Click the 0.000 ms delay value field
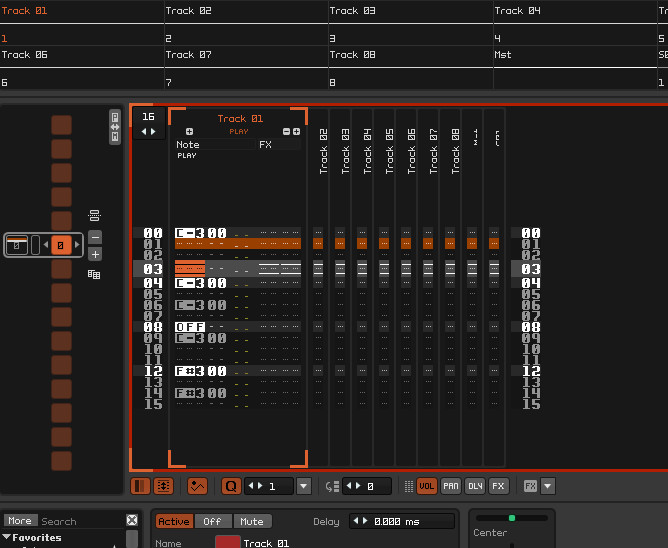Screen dimensions: 668x548 tap(412, 522)
